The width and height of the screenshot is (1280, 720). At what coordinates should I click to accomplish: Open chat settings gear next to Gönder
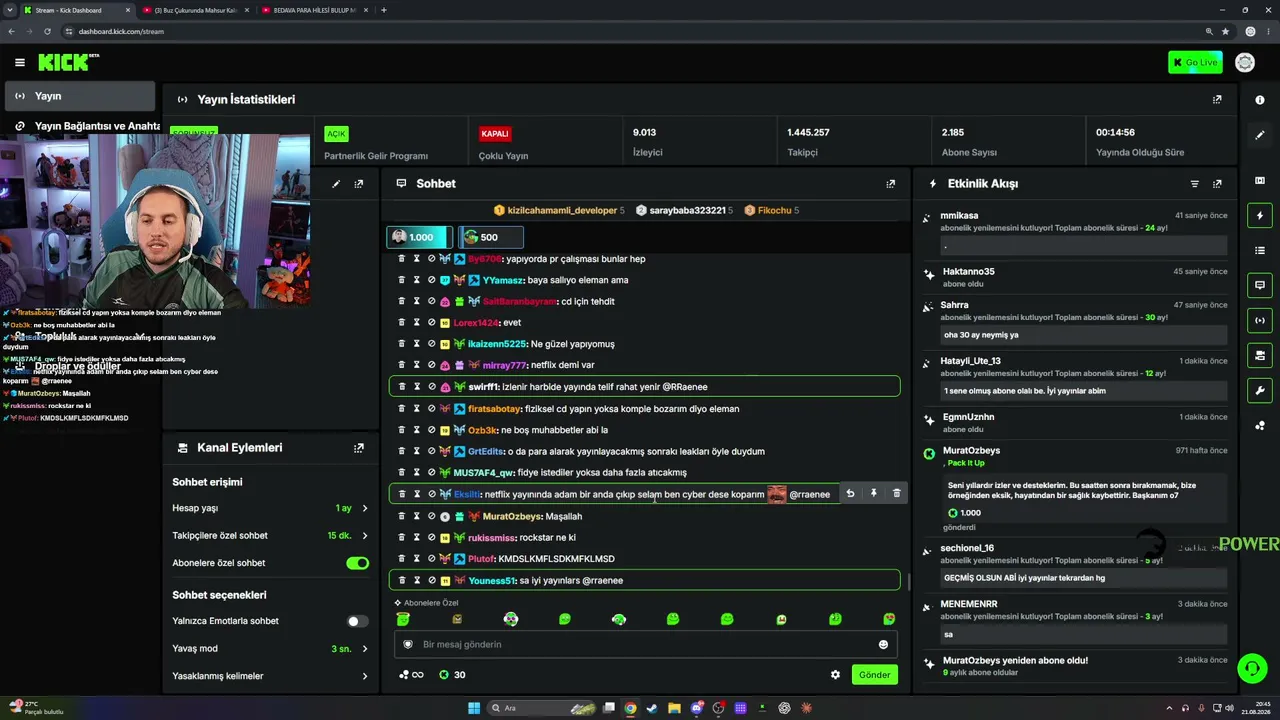(x=835, y=675)
